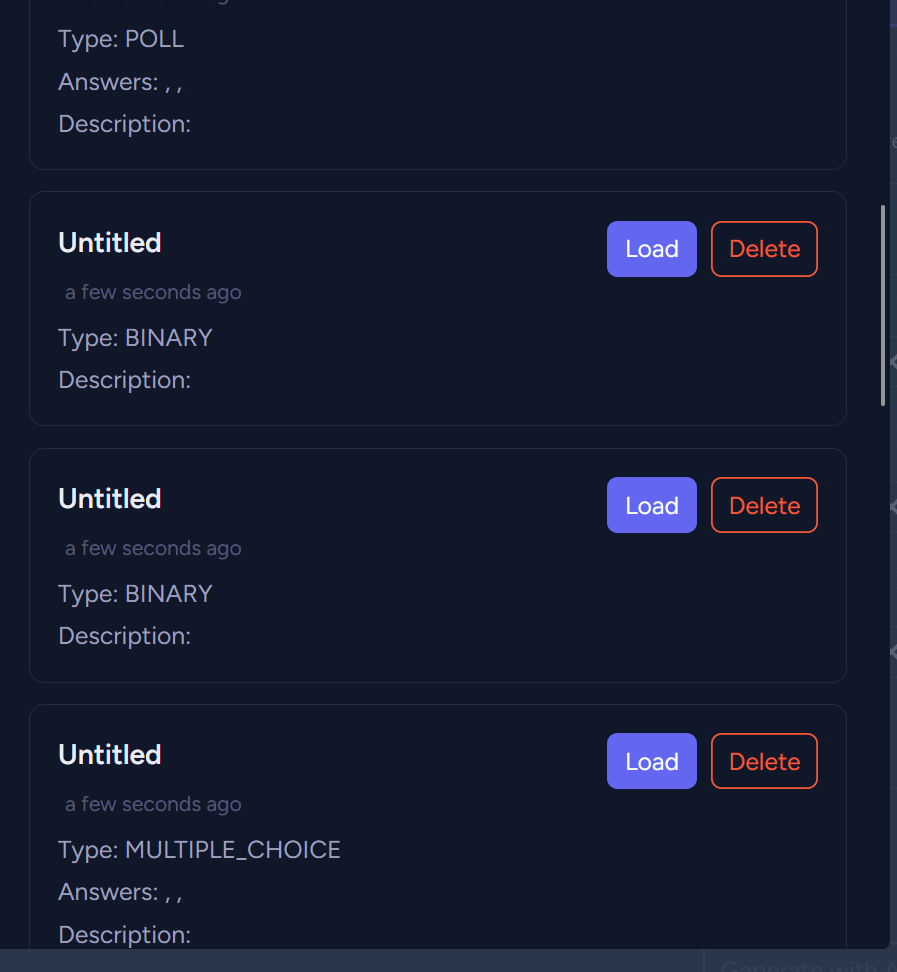
Task: Click the MULTIPLE_CHOICE card's Untitled title
Action: pyautogui.click(x=110, y=755)
